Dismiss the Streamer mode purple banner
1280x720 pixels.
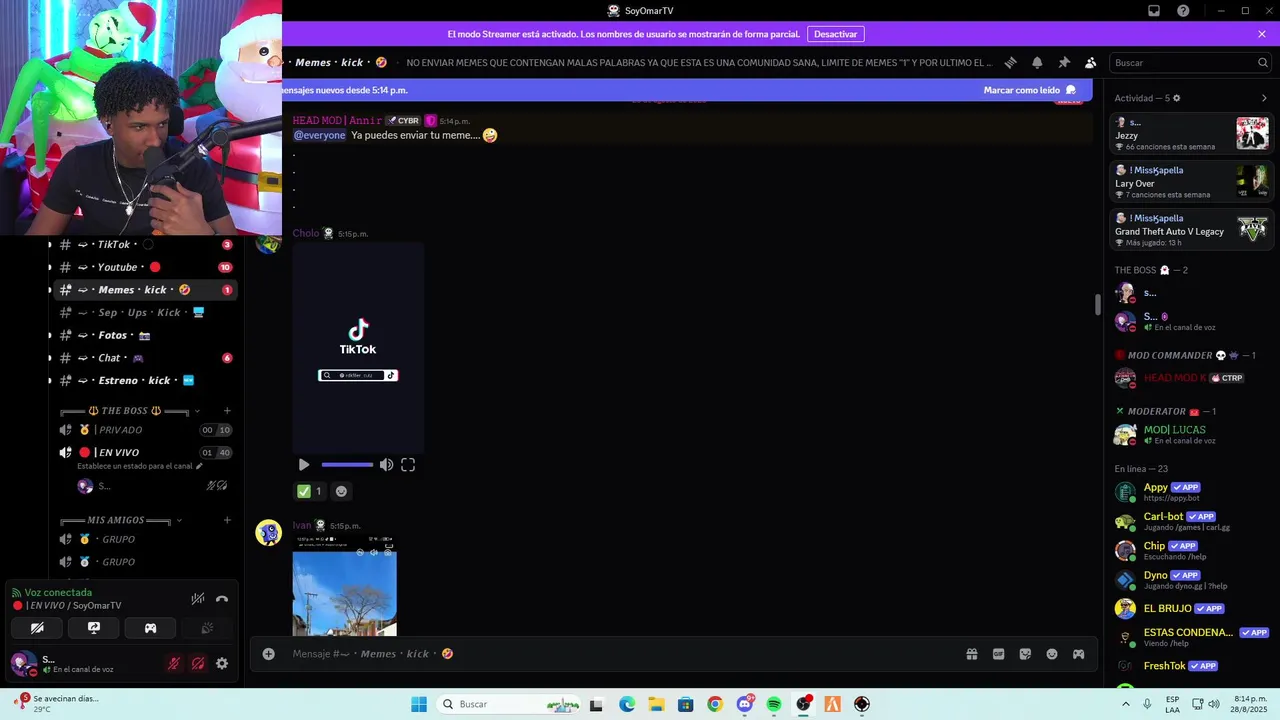tap(1262, 34)
